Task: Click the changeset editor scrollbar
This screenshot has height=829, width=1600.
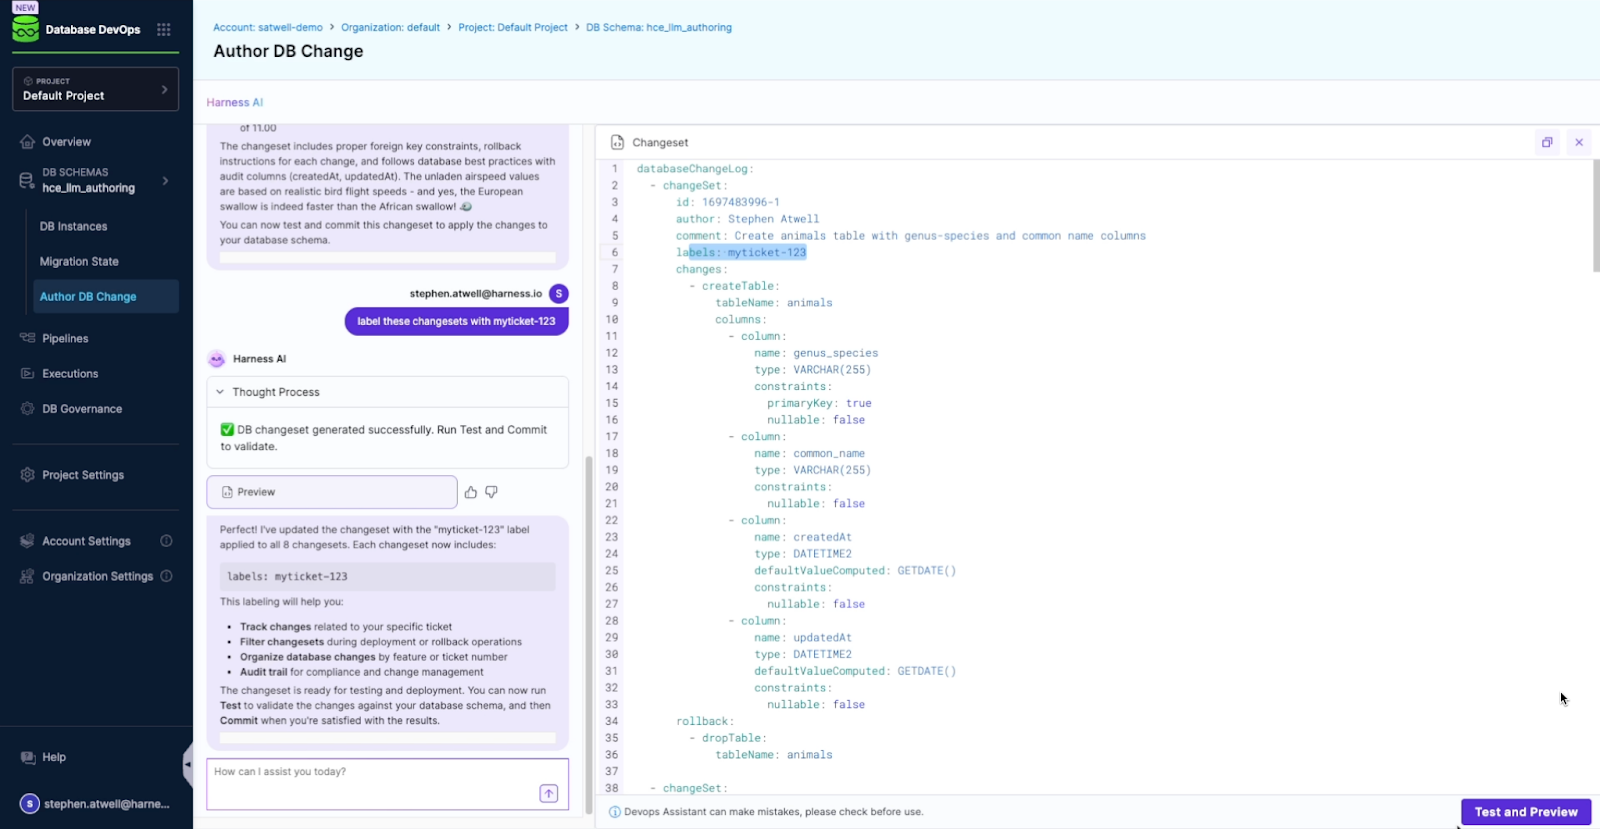Action: tap(1596, 215)
